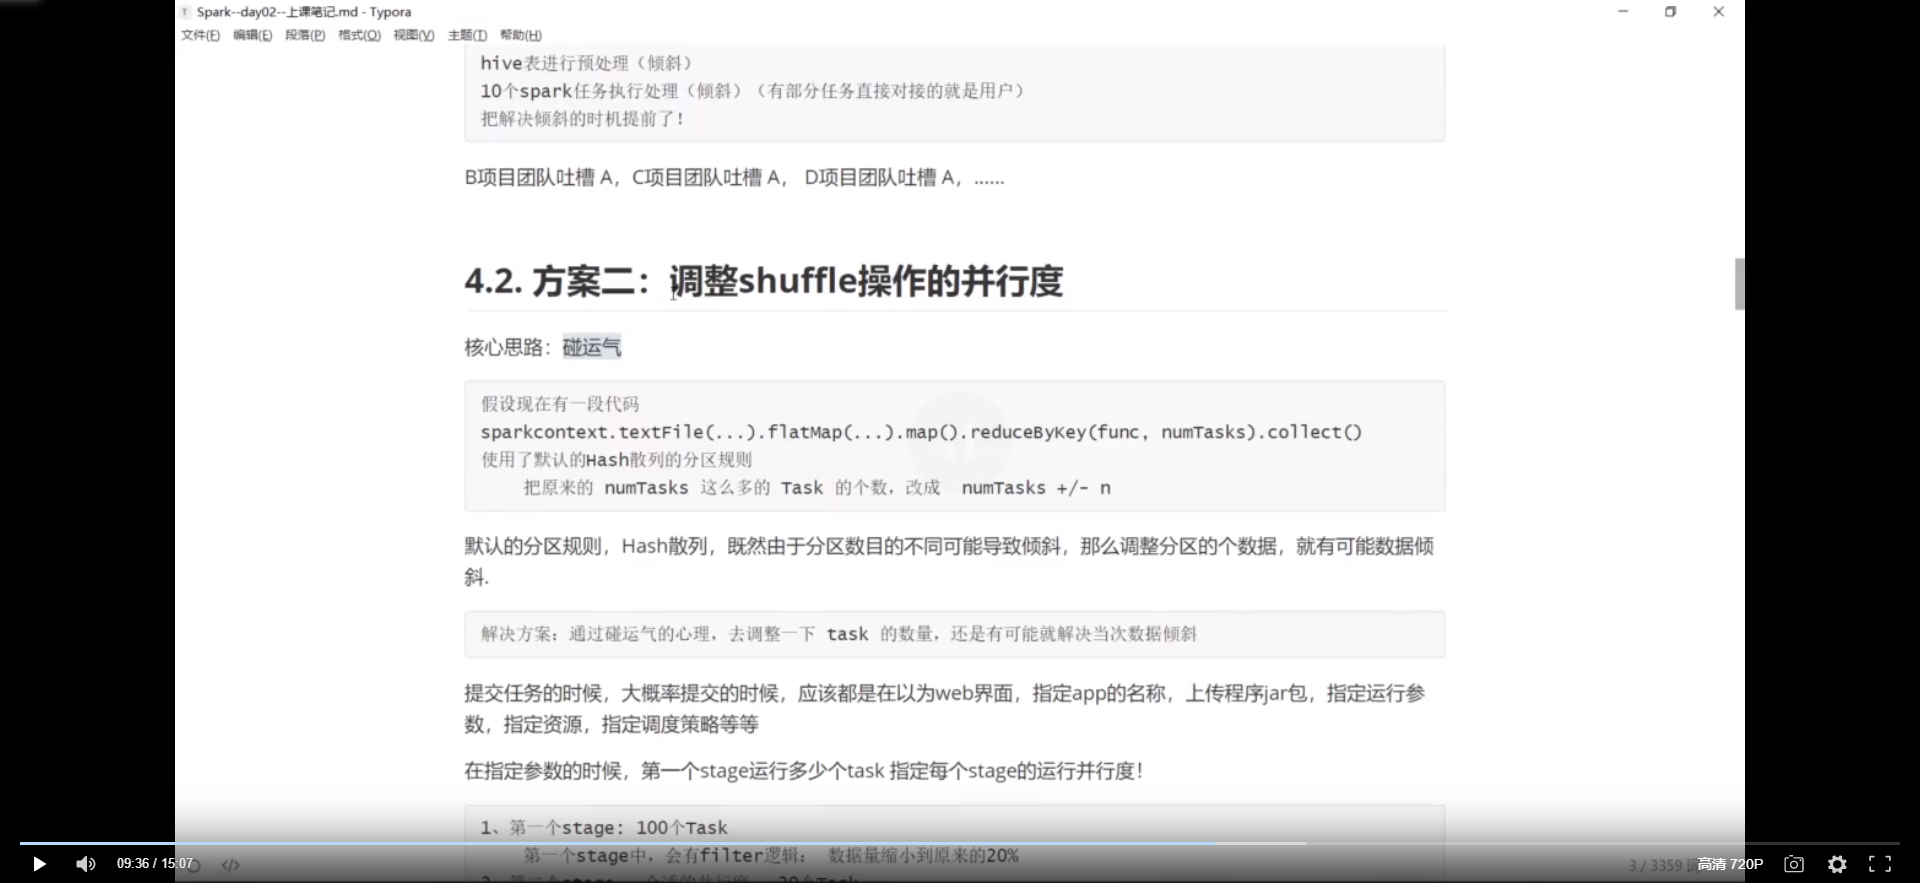Click the Typora document scrollbar thumb
Viewport: 1920px width, 883px height.
[x=1739, y=284]
